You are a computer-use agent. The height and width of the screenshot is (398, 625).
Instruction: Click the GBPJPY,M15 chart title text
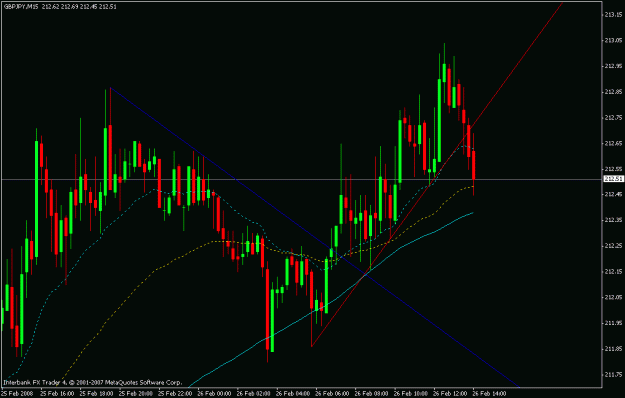[21, 7]
